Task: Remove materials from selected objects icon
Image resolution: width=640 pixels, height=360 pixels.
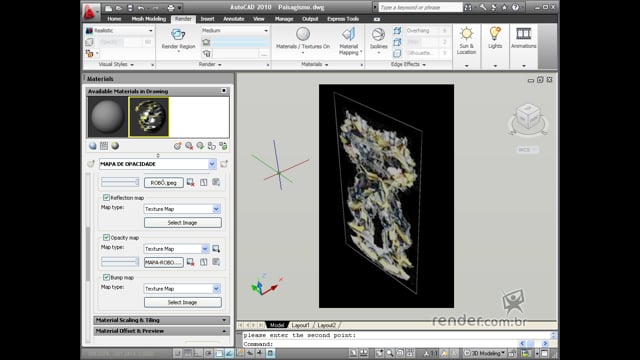Action: click(x=223, y=146)
